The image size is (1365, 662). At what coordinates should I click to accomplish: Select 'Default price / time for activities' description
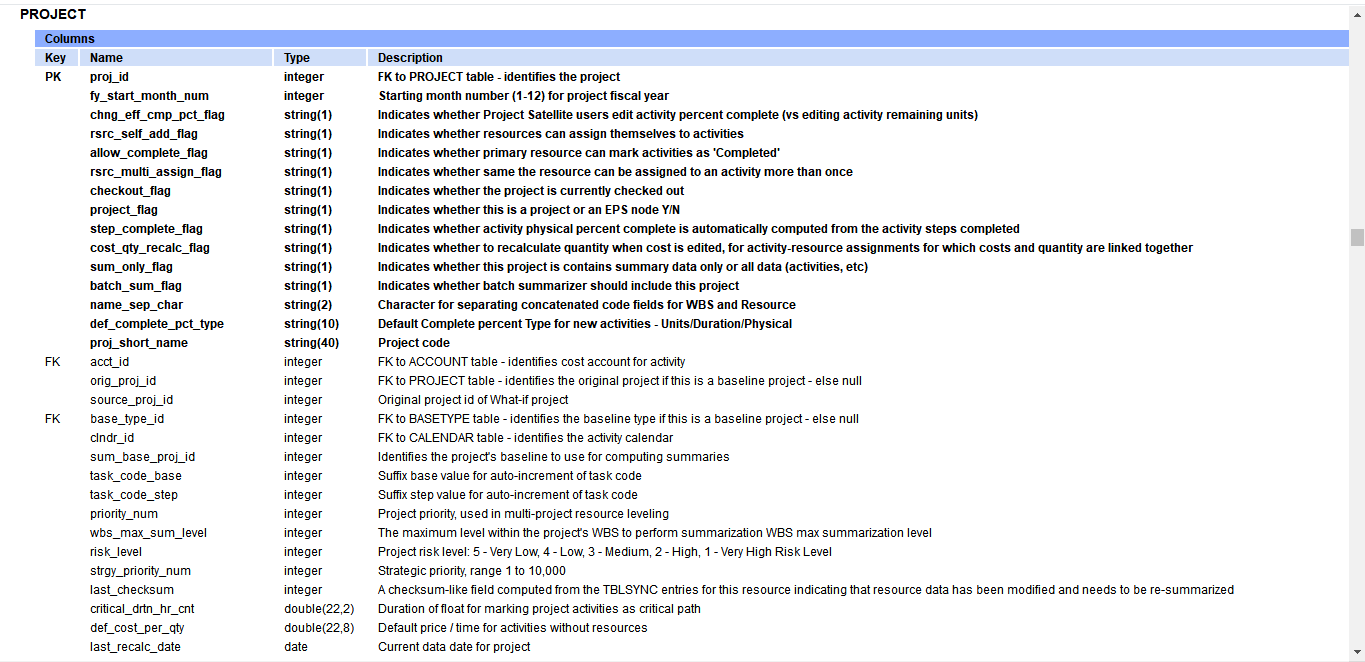(513, 628)
